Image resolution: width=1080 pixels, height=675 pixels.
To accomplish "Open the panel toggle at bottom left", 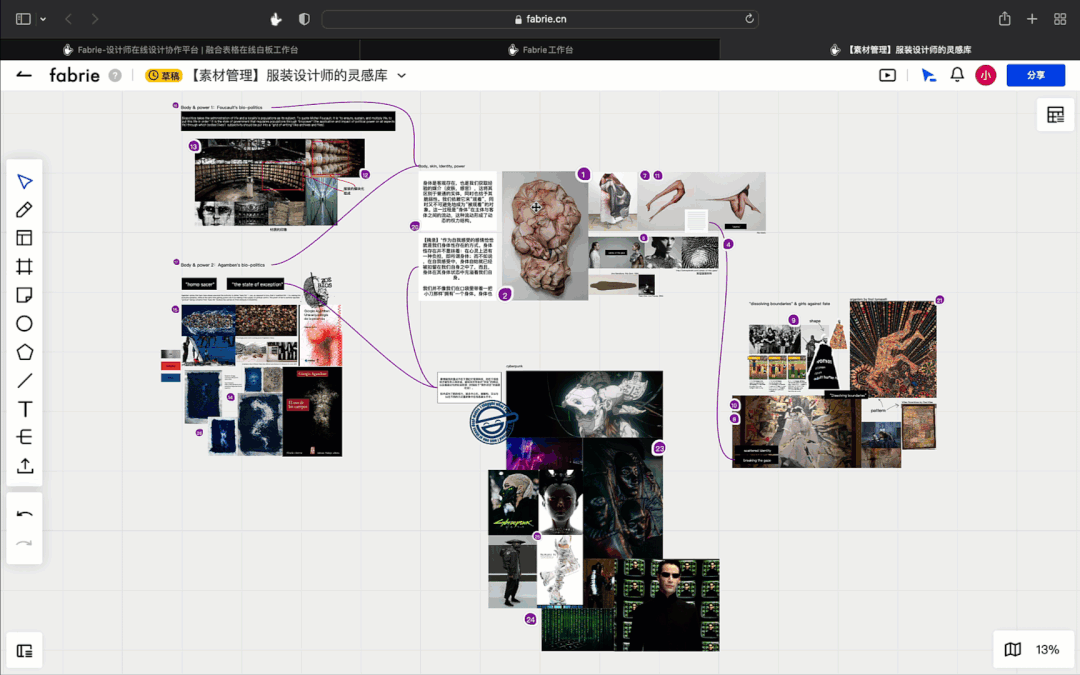I will [x=25, y=651].
